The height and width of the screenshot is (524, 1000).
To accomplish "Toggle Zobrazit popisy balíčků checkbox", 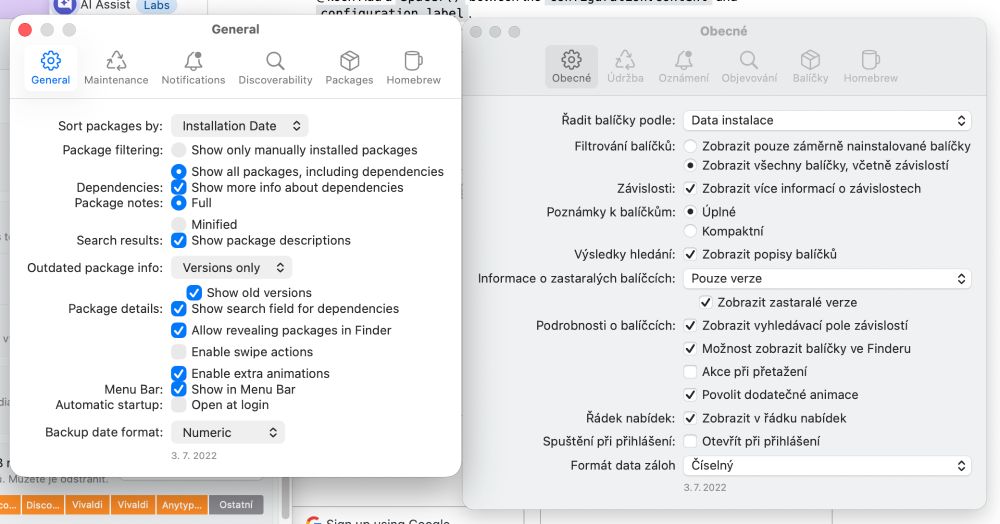I will (690, 254).
